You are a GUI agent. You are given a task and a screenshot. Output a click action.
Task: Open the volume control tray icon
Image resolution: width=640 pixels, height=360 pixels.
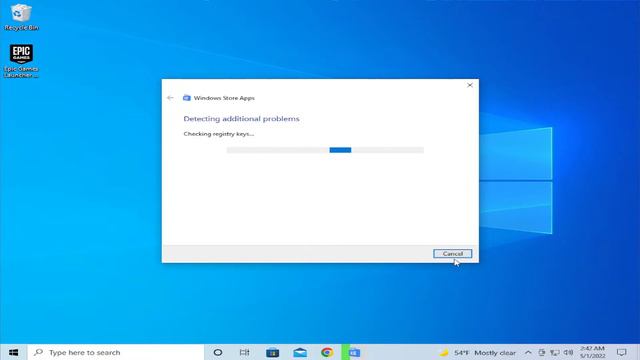coord(568,352)
